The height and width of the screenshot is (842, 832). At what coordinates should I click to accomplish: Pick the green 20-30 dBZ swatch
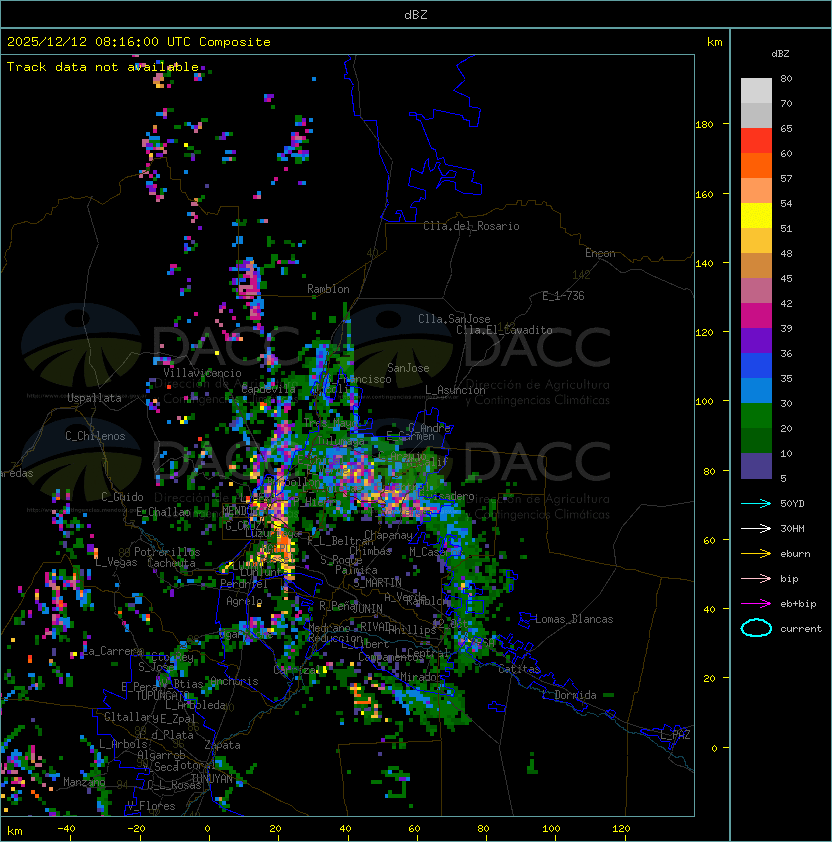tap(756, 416)
